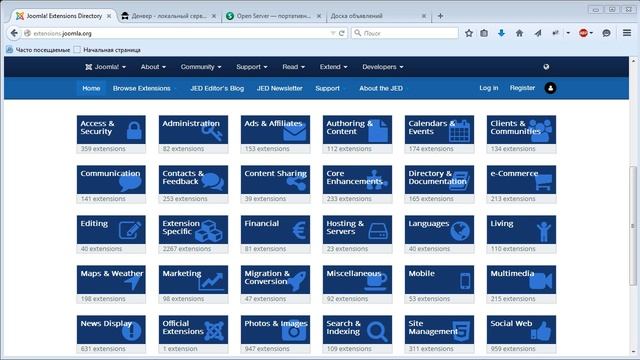640x360 pixels.
Task: Click the Log in link
Action: 489,88
